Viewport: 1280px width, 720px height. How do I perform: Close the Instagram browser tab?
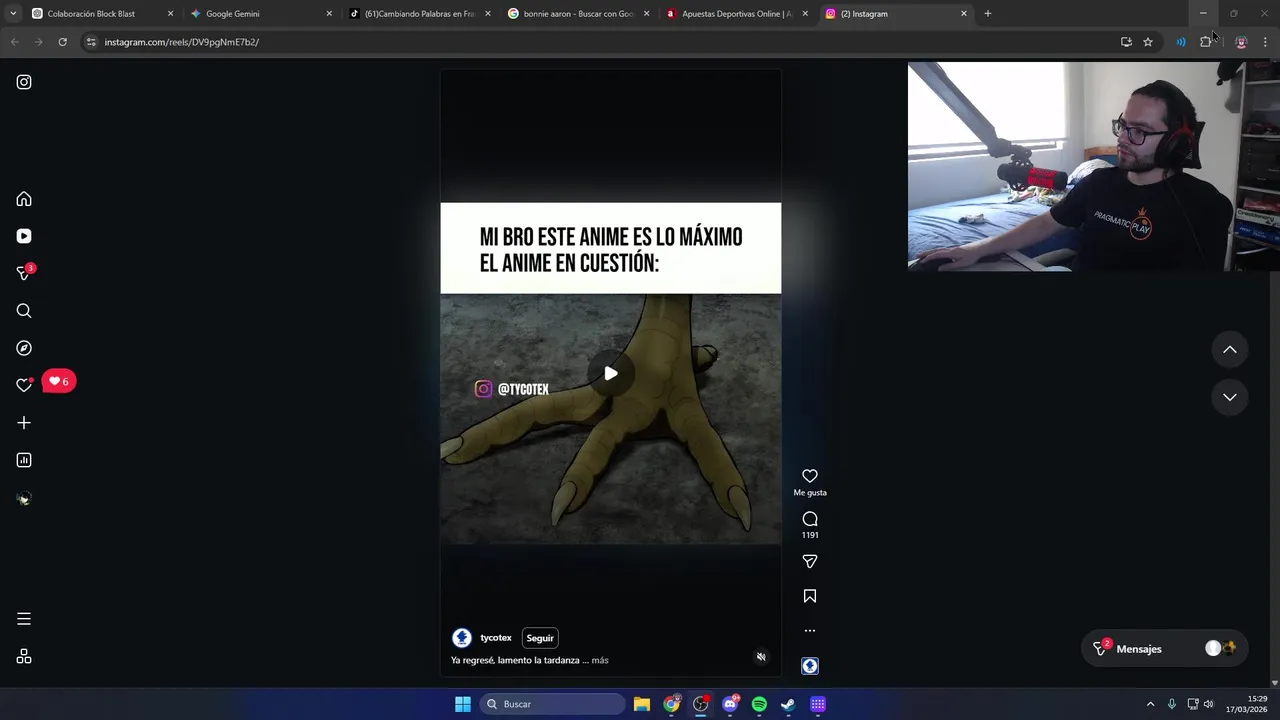[964, 14]
